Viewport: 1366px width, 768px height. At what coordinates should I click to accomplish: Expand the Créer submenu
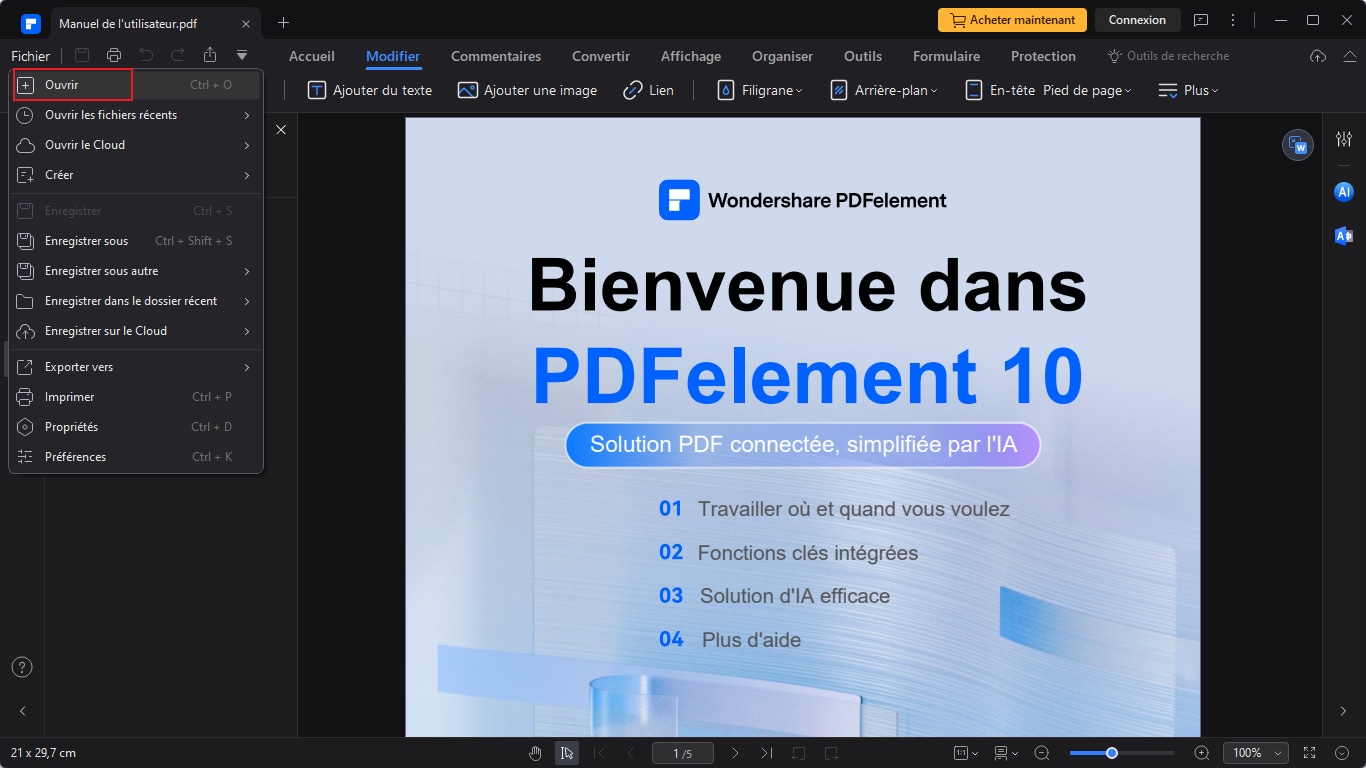(136, 175)
